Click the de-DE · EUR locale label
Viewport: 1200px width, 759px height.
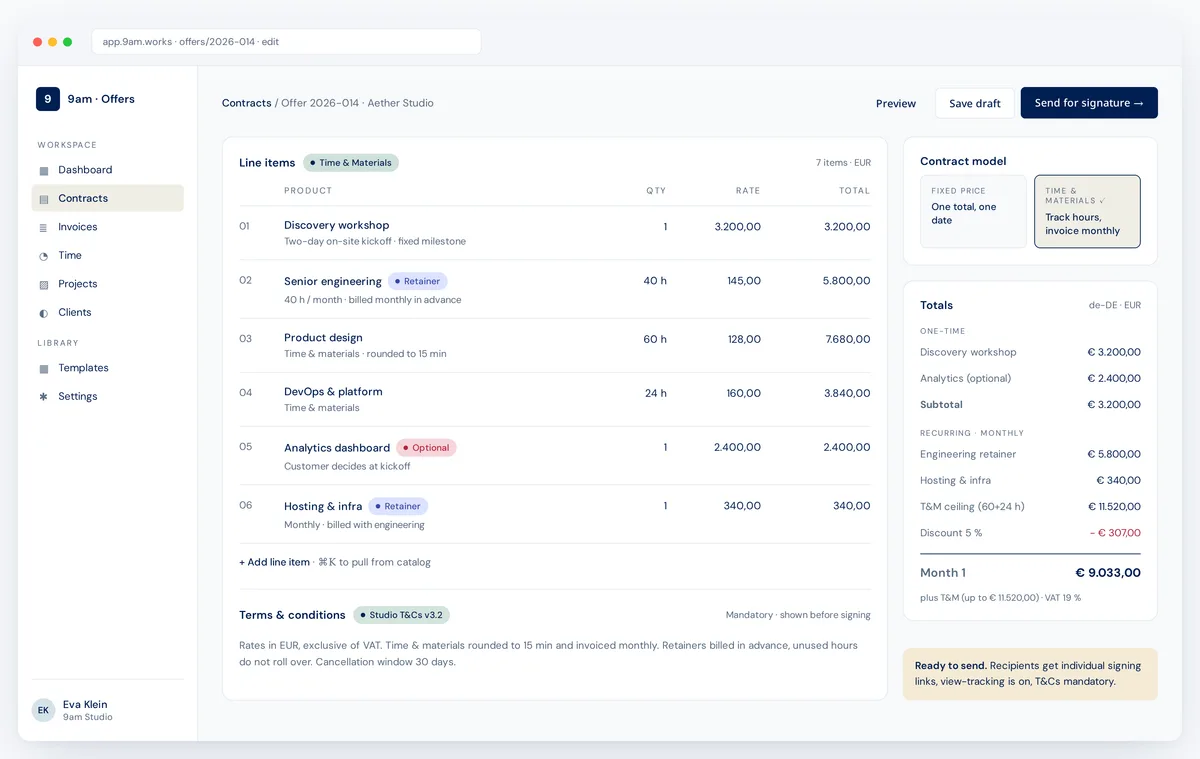[x=1115, y=305]
